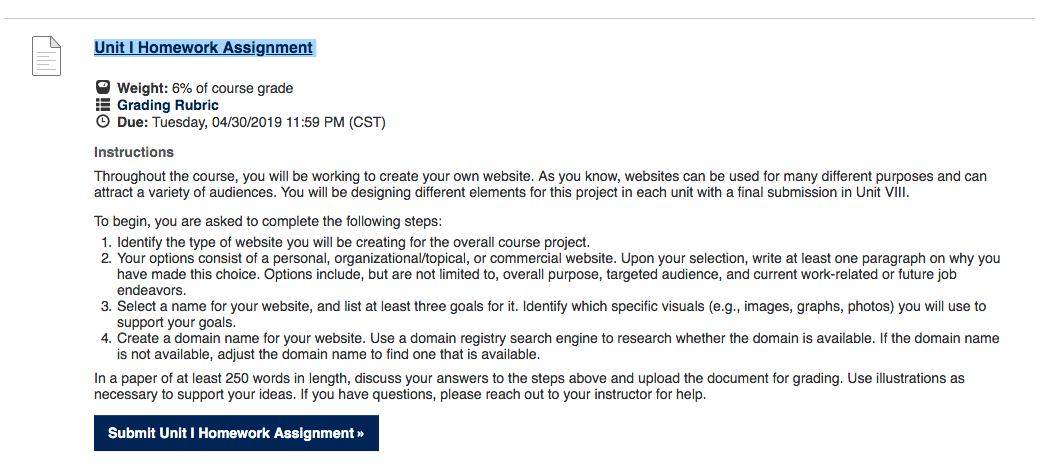Click the bold Due: label
The height and width of the screenshot is (468, 1055).
click(133, 122)
